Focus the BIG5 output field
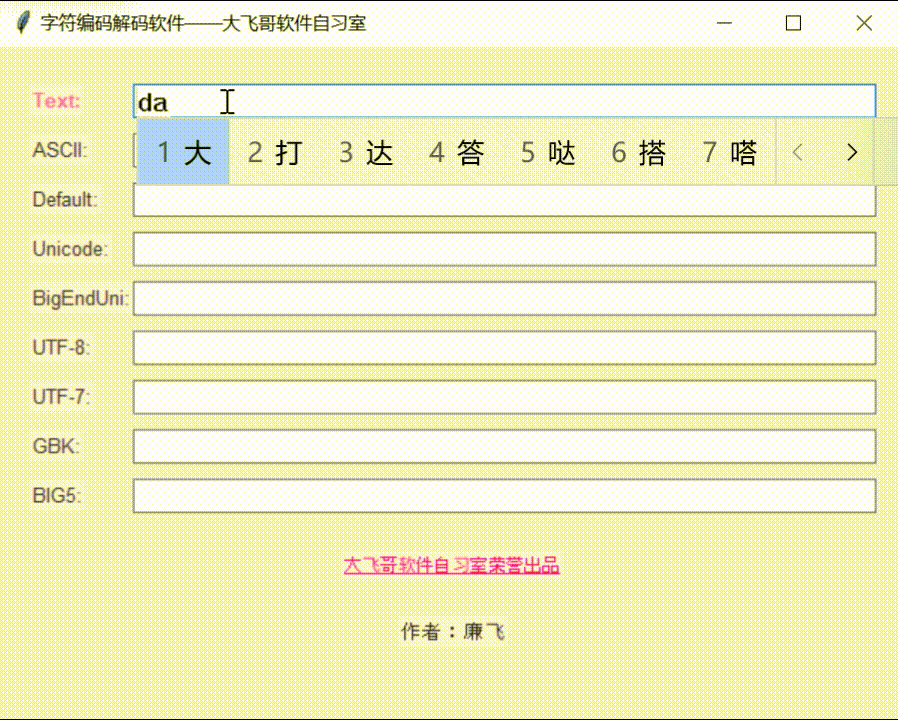This screenshot has width=898, height=720. point(504,495)
